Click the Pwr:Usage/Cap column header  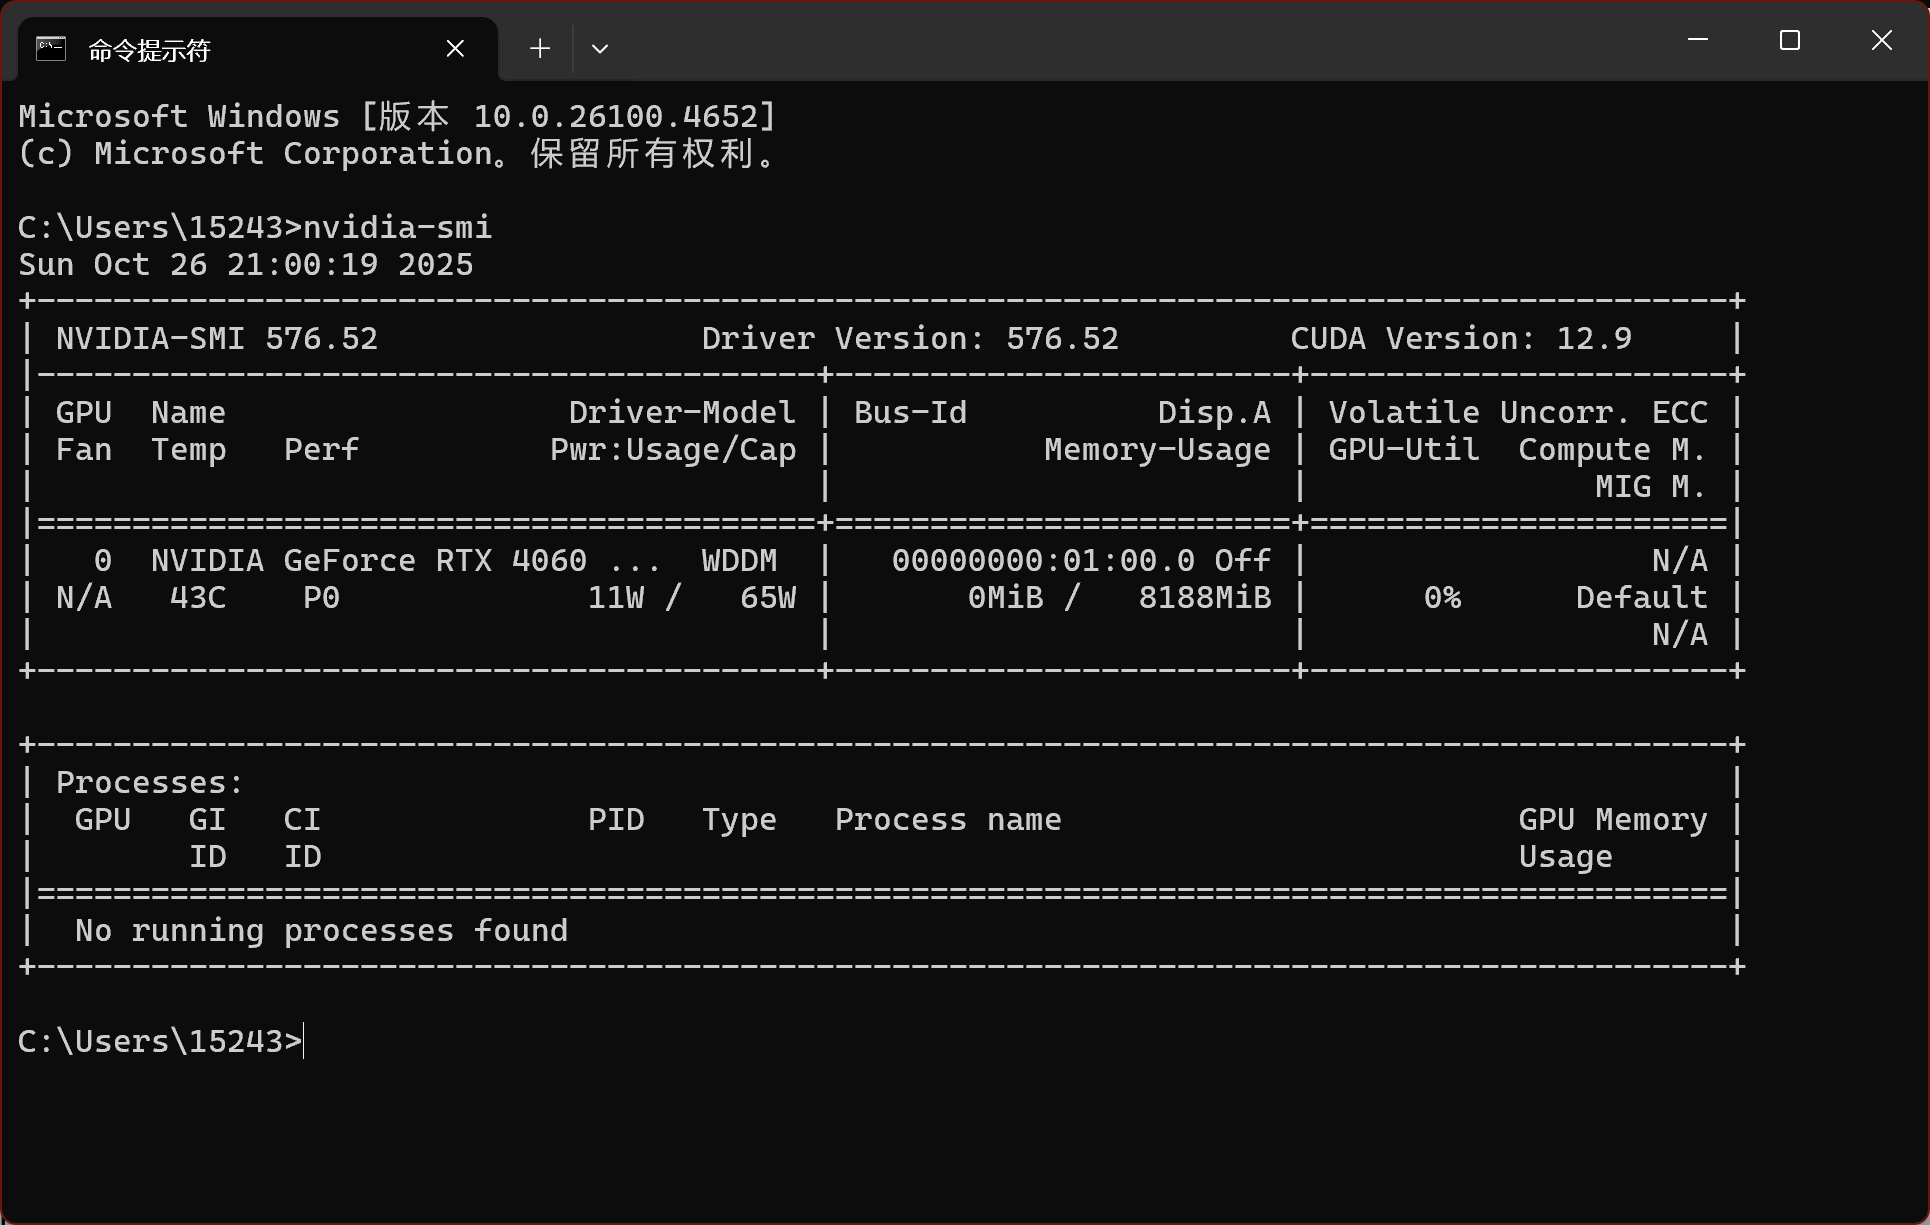(x=673, y=450)
